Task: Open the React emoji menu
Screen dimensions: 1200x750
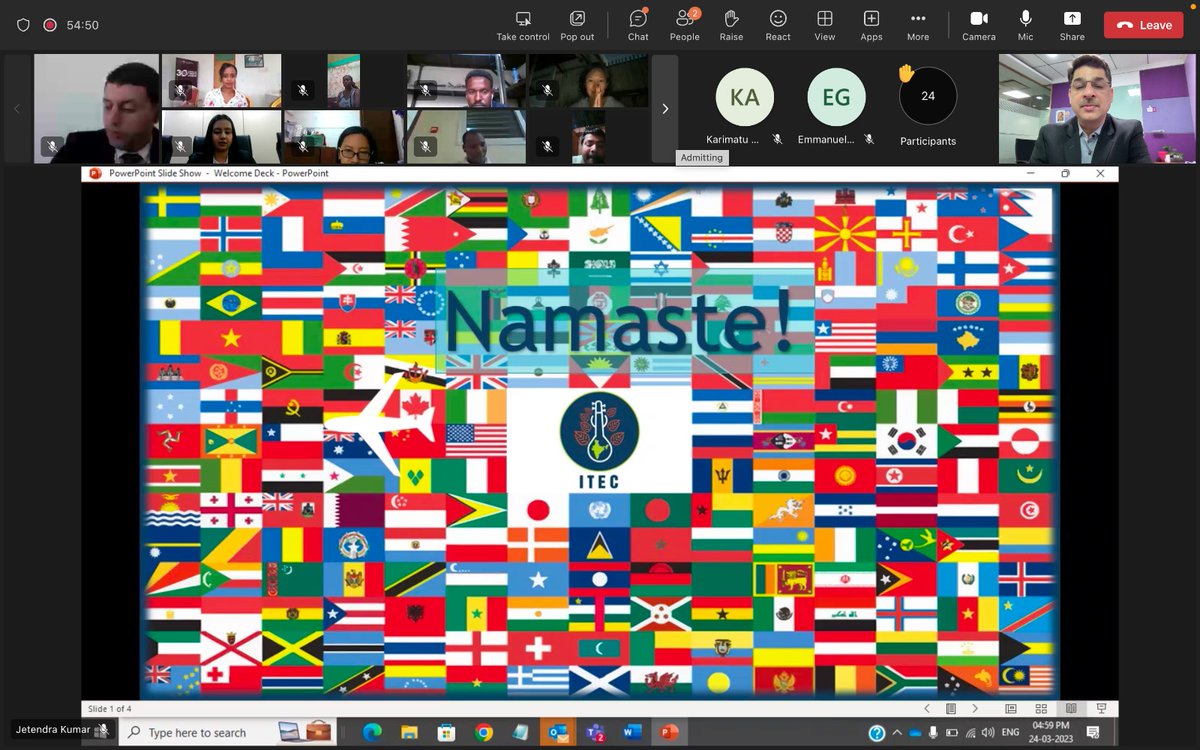Action: tap(778, 25)
